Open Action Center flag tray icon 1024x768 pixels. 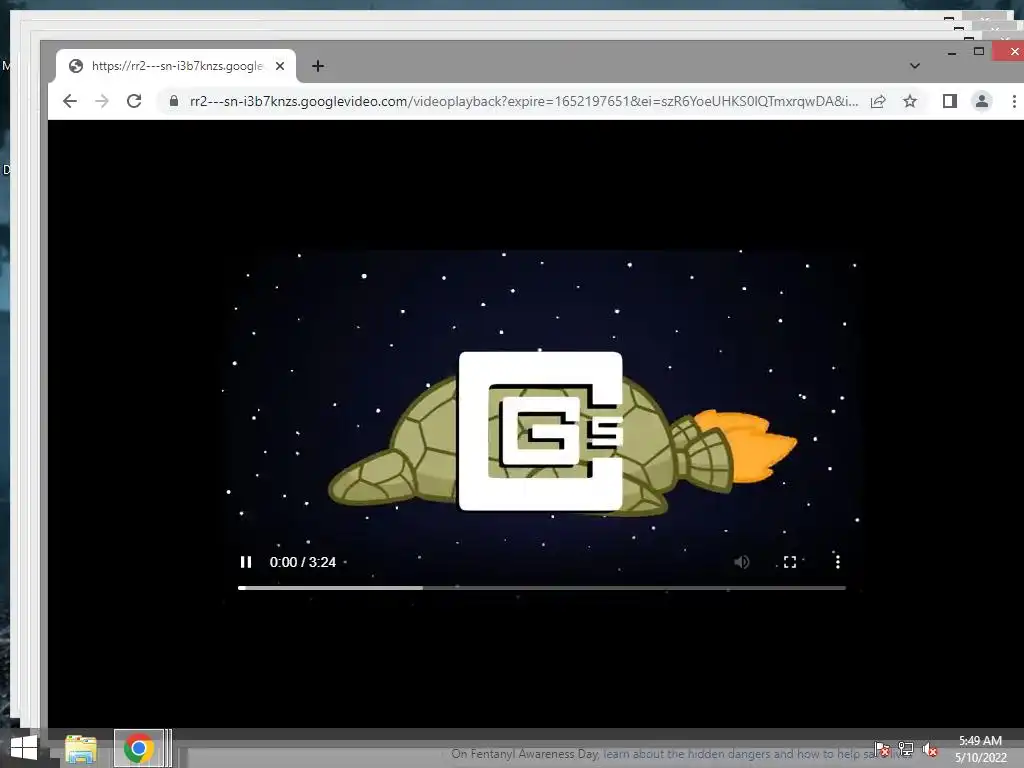882,749
